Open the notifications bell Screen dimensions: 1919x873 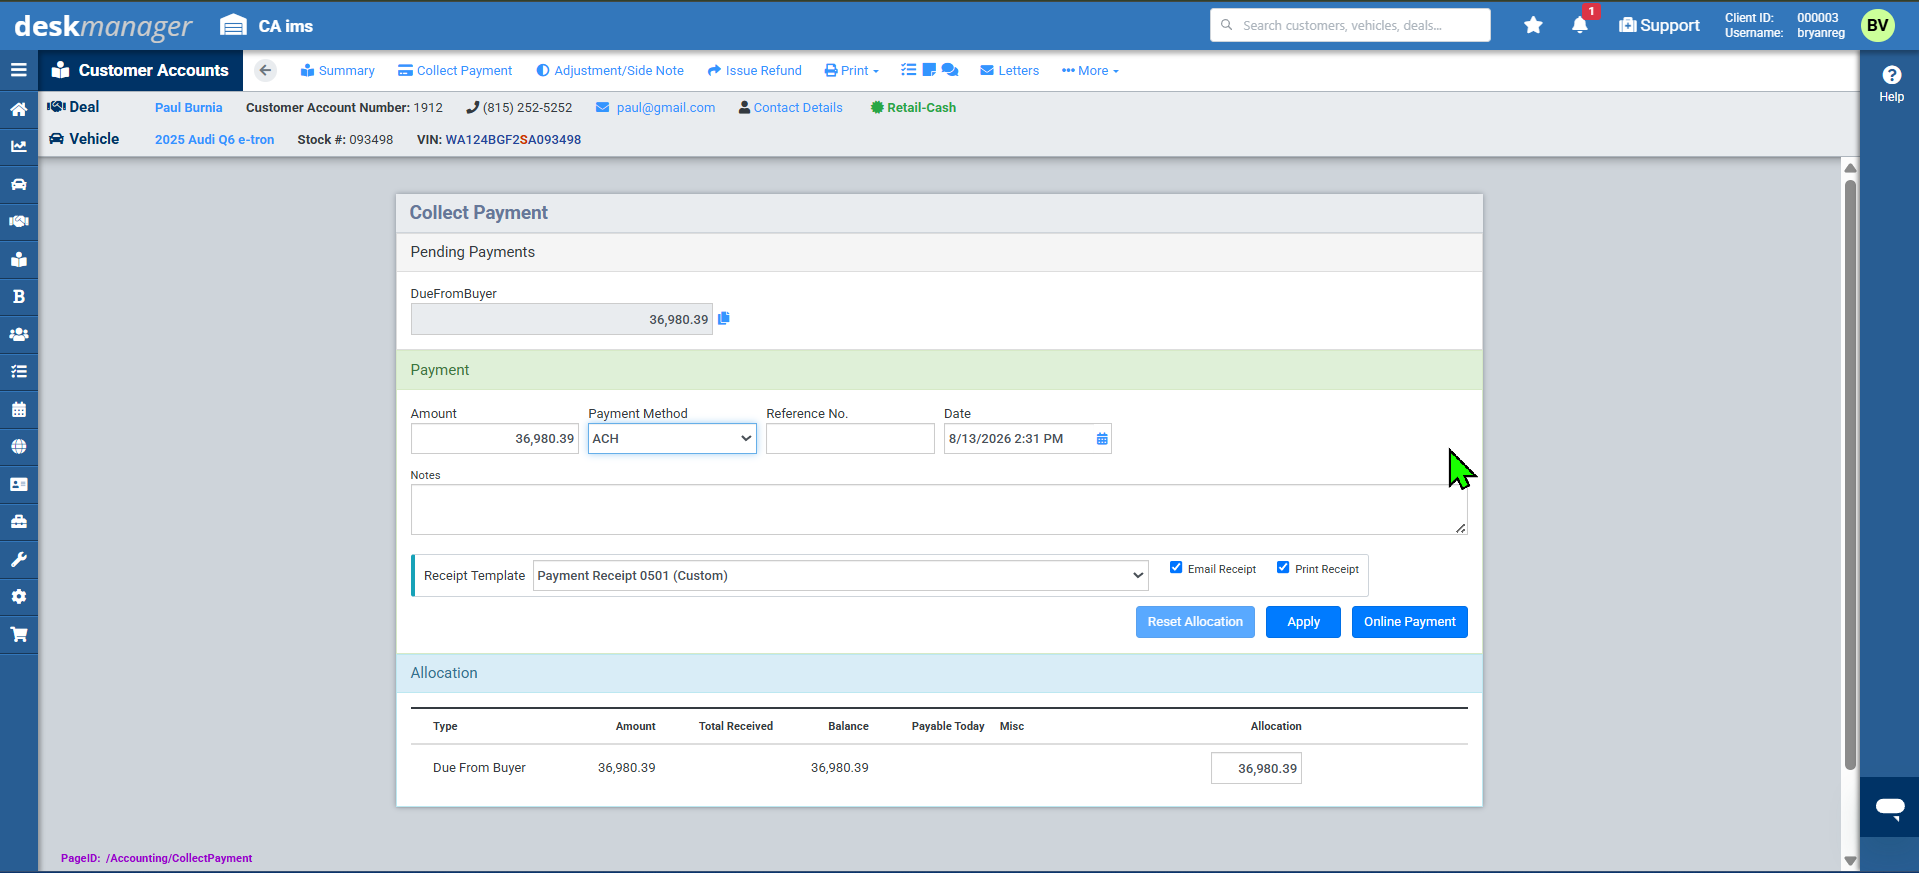[x=1580, y=25]
